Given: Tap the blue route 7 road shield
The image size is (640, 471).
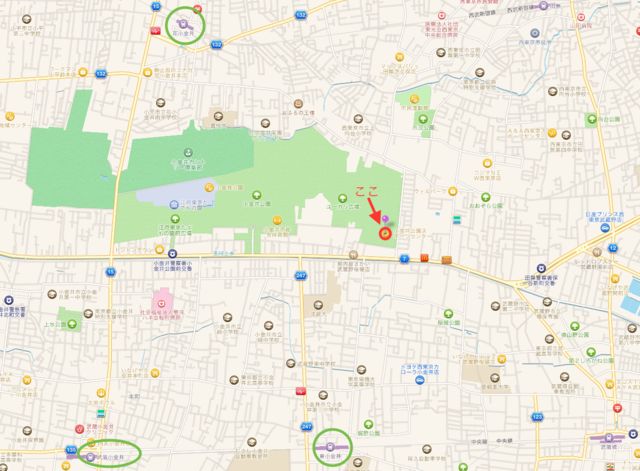Looking at the screenshot, I should [405, 258].
